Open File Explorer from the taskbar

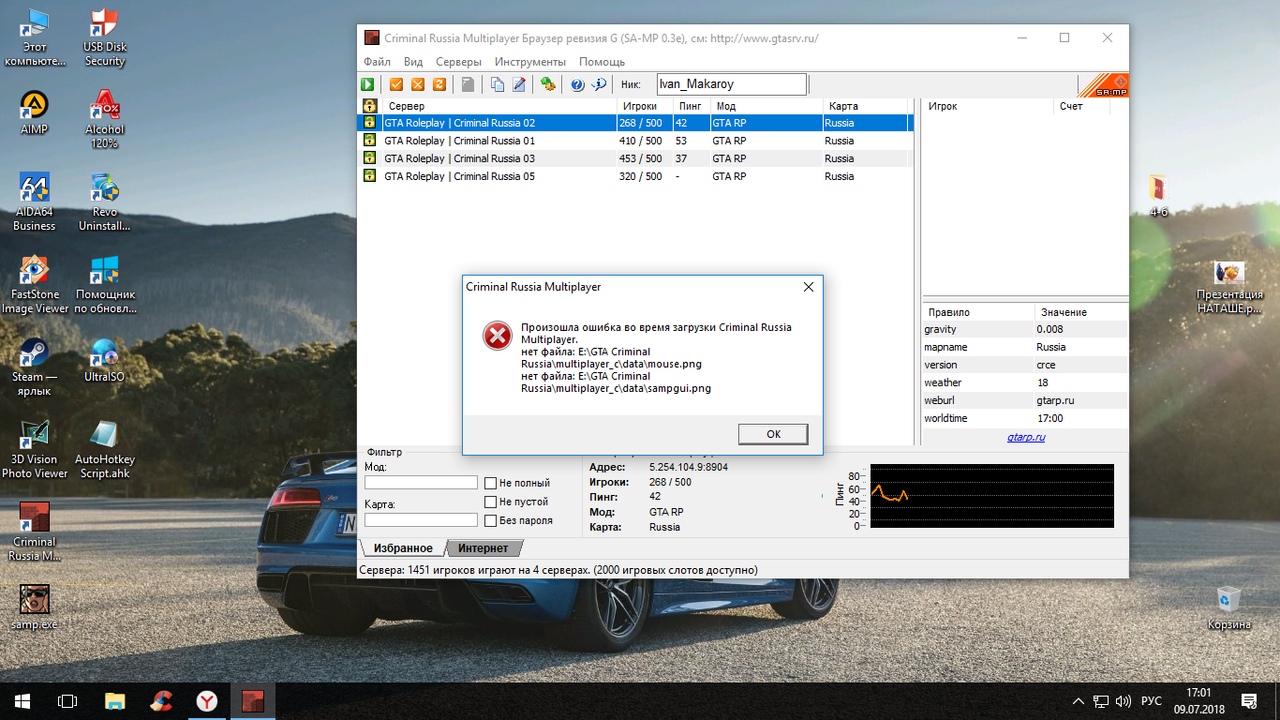point(114,701)
